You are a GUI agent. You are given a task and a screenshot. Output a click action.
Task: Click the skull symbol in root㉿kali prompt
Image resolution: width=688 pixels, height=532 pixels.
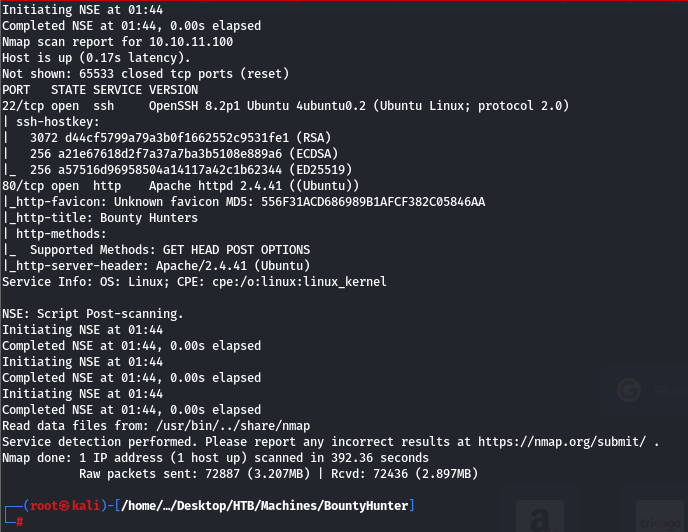click(64, 506)
